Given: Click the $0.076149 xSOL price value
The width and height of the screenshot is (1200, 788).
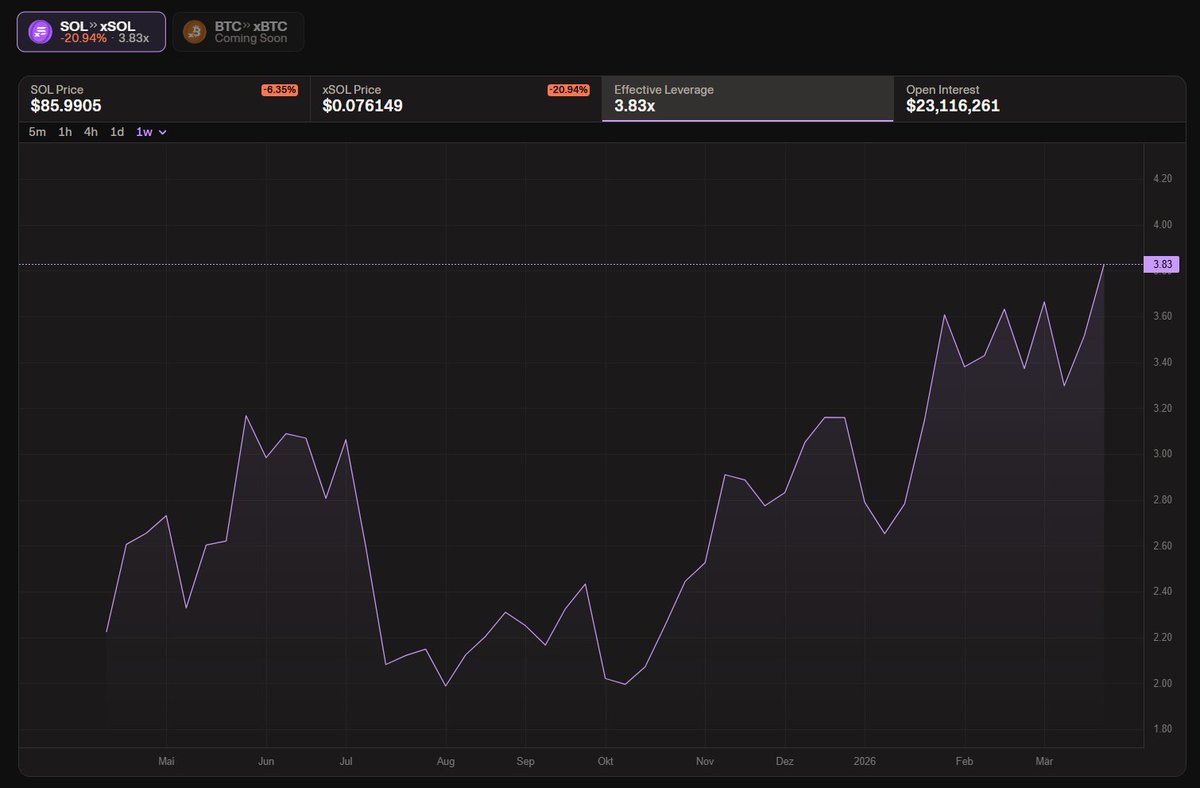Looking at the screenshot, I should coord(362,105).
